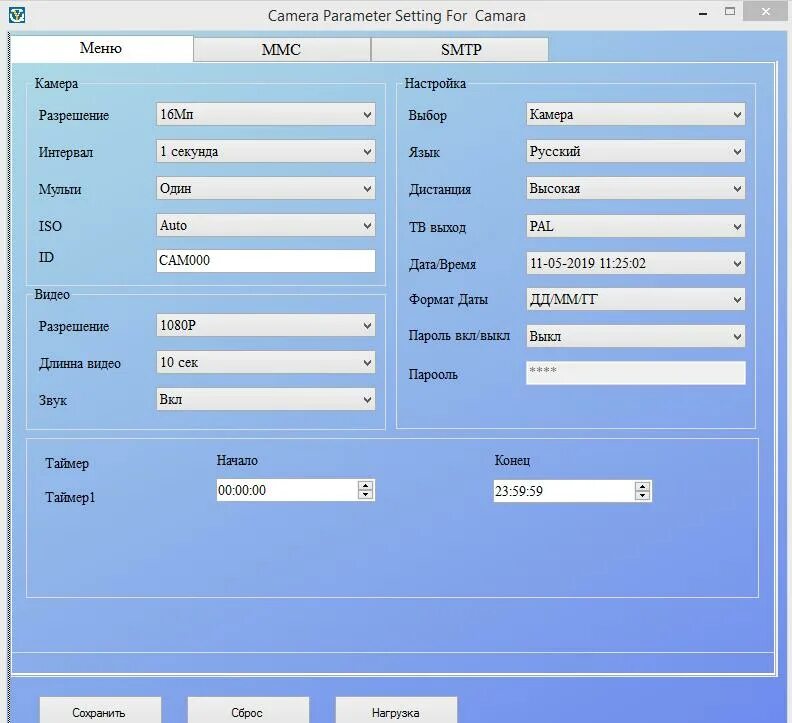This screenshot has height=723, width=792.
Task: Click the Настройка group heading
Action: point(435,83)
